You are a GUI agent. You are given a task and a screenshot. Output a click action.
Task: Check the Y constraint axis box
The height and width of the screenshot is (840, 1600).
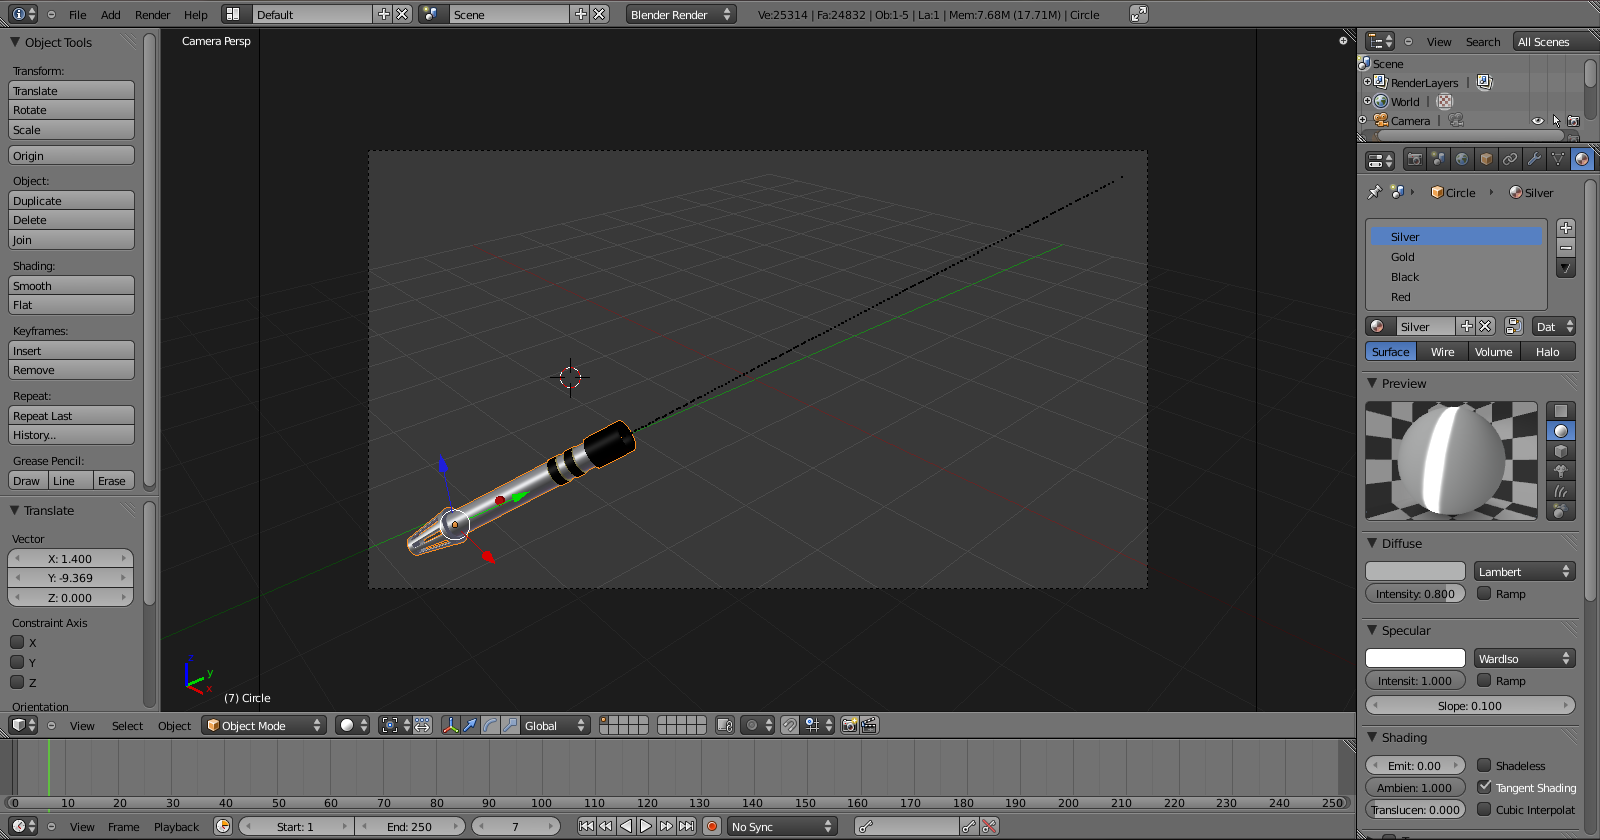point(17,662)
